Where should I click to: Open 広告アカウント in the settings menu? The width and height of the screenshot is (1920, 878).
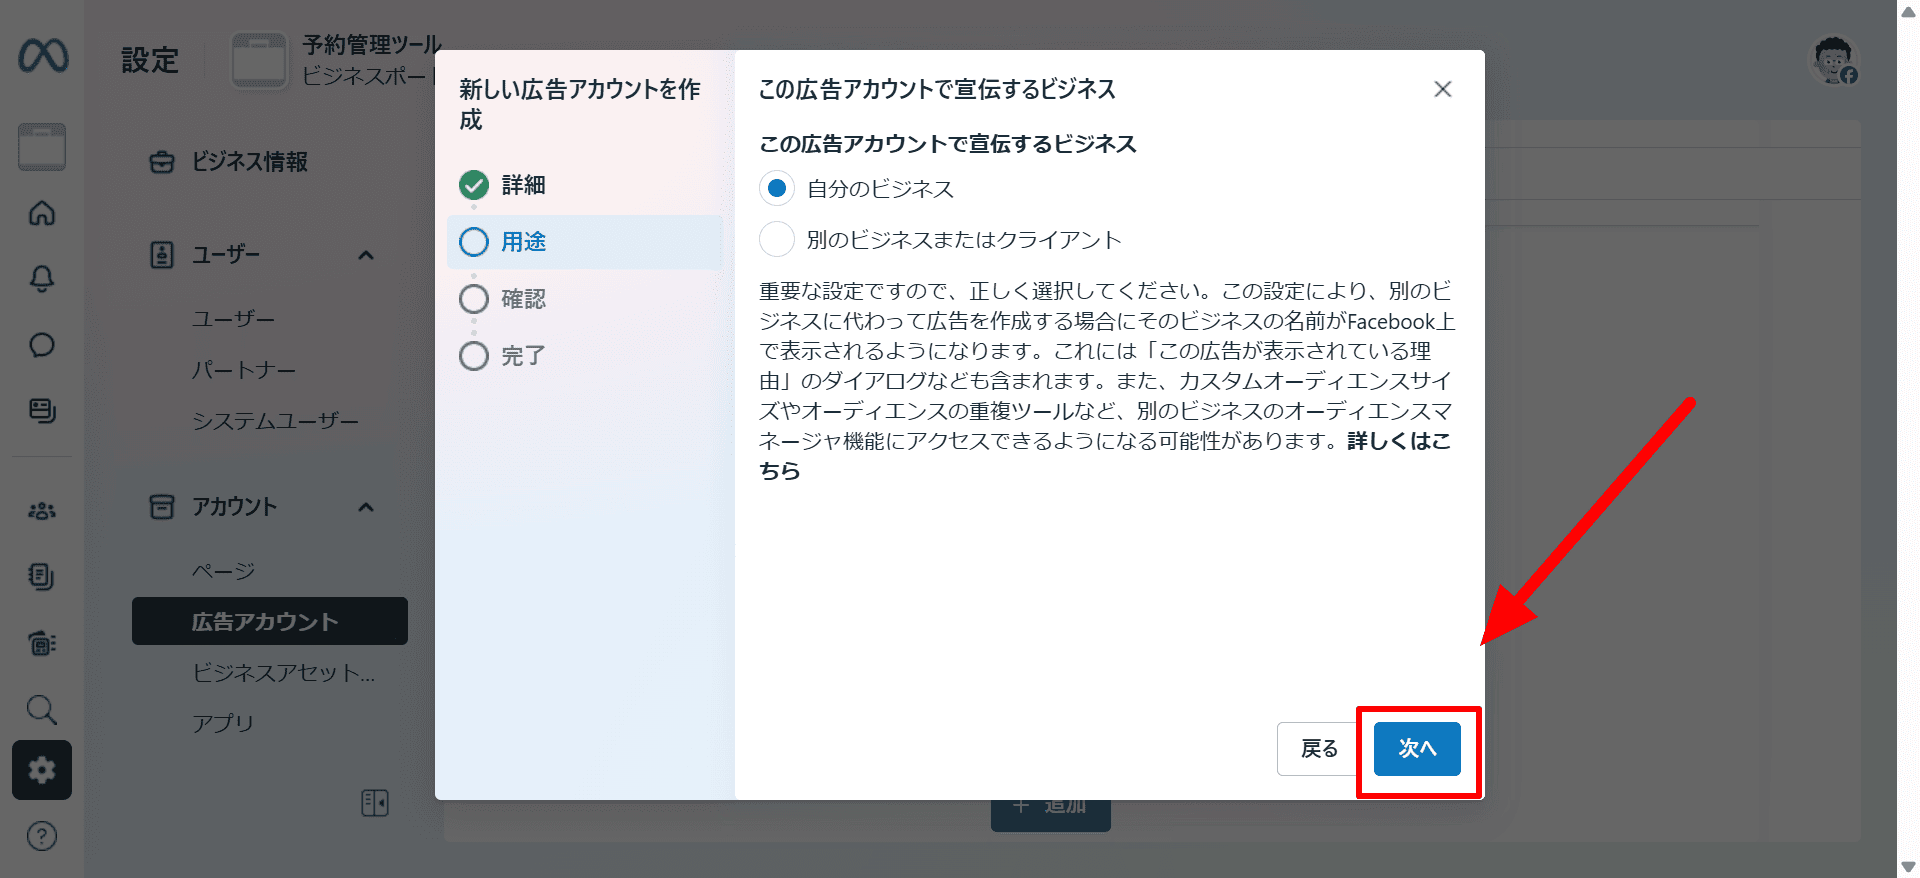click(270, 621)
